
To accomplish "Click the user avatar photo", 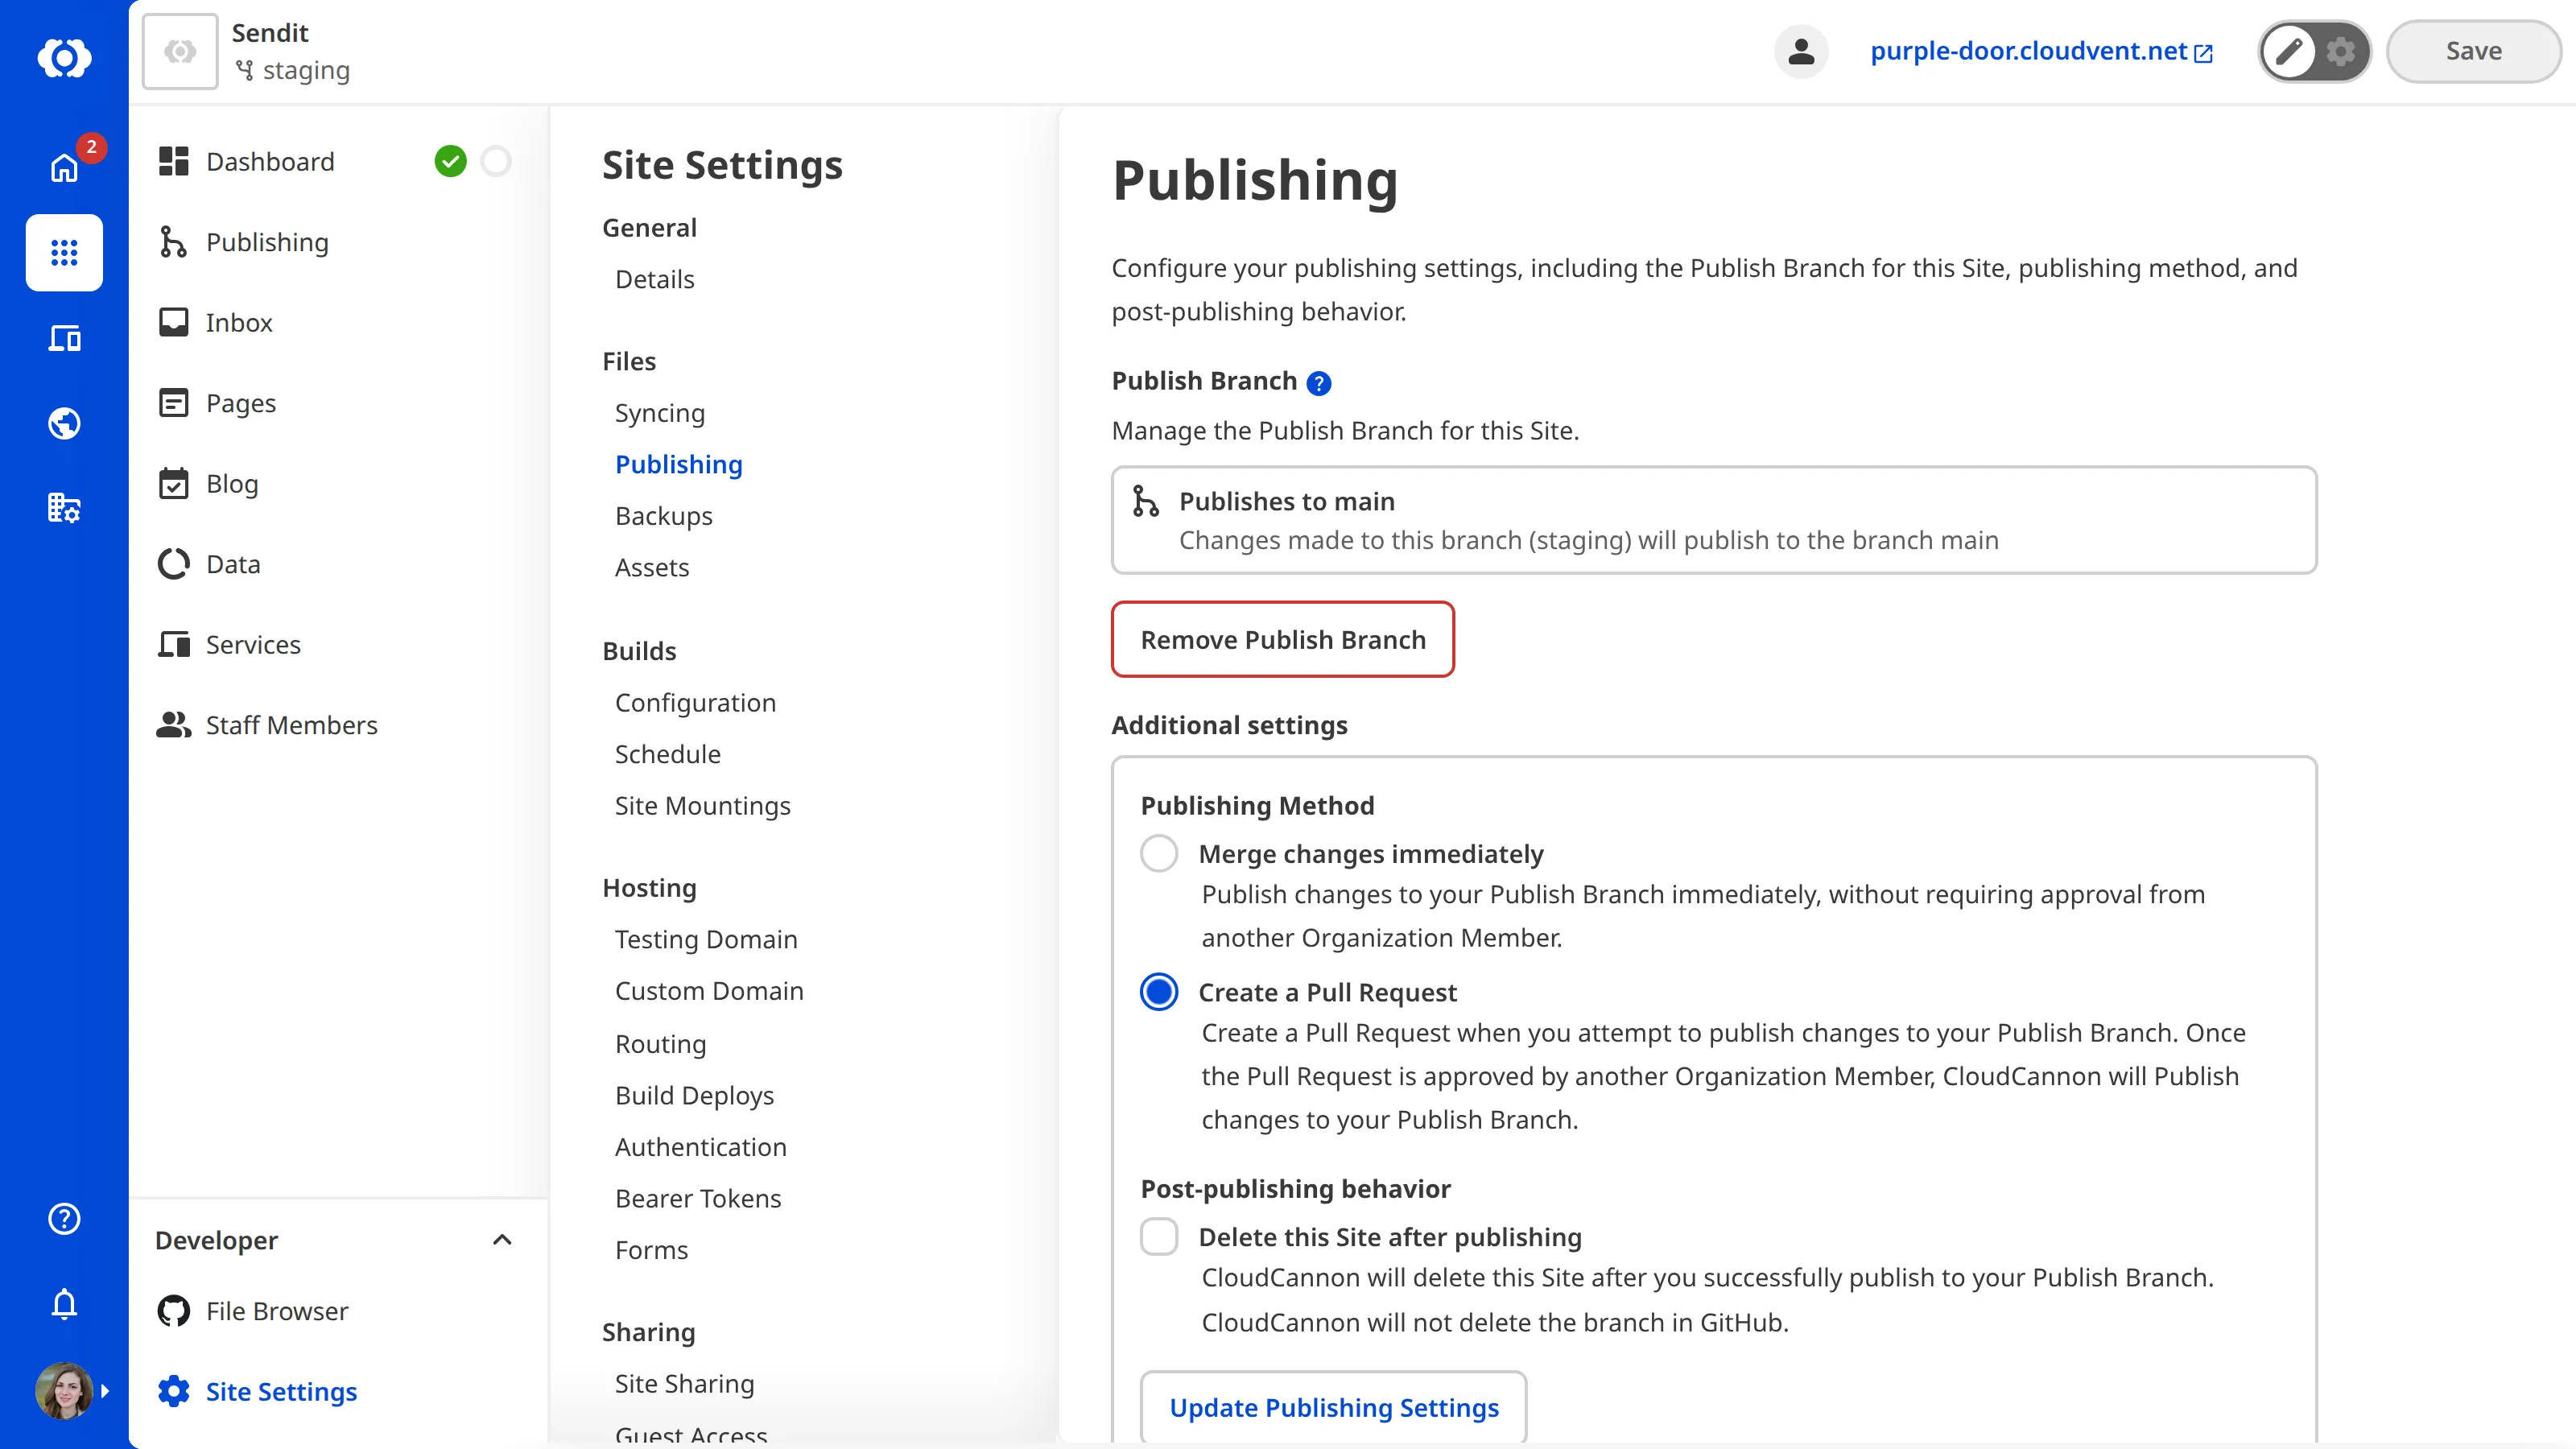I will [64, 1390].
